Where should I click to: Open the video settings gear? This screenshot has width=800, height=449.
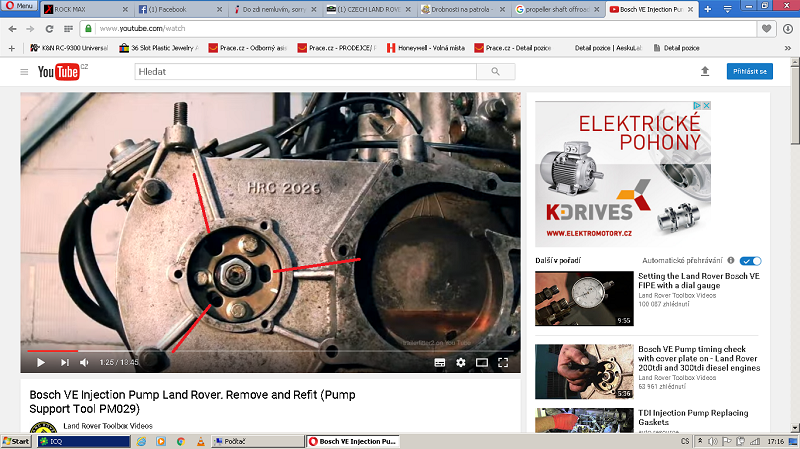tap(460, 363)
